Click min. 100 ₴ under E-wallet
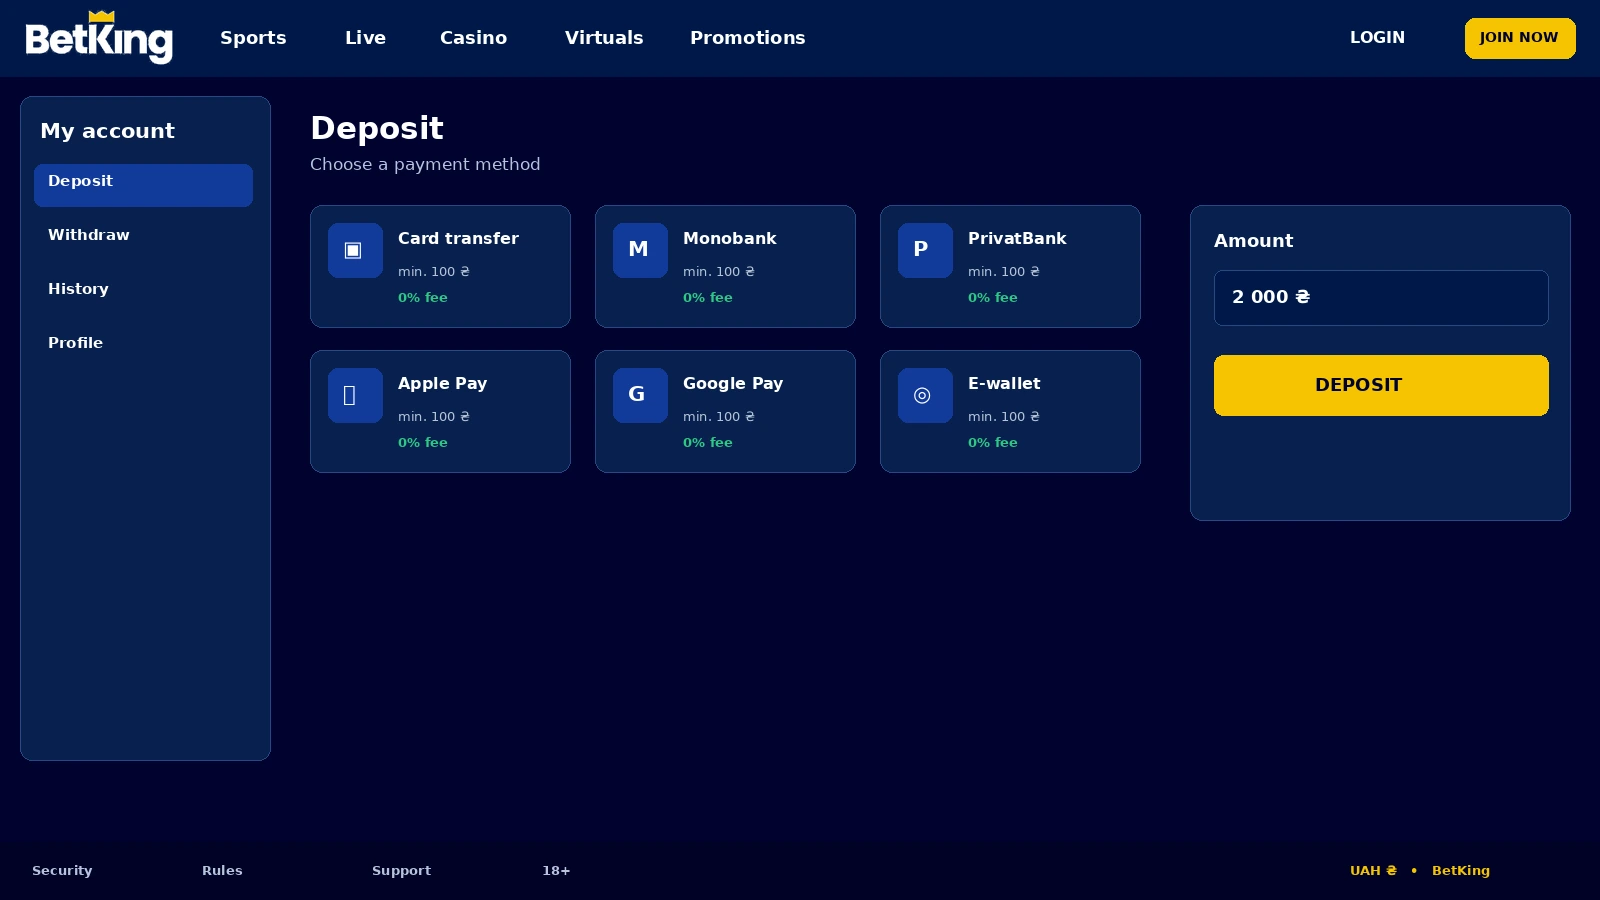 (x=1004, y=417)
